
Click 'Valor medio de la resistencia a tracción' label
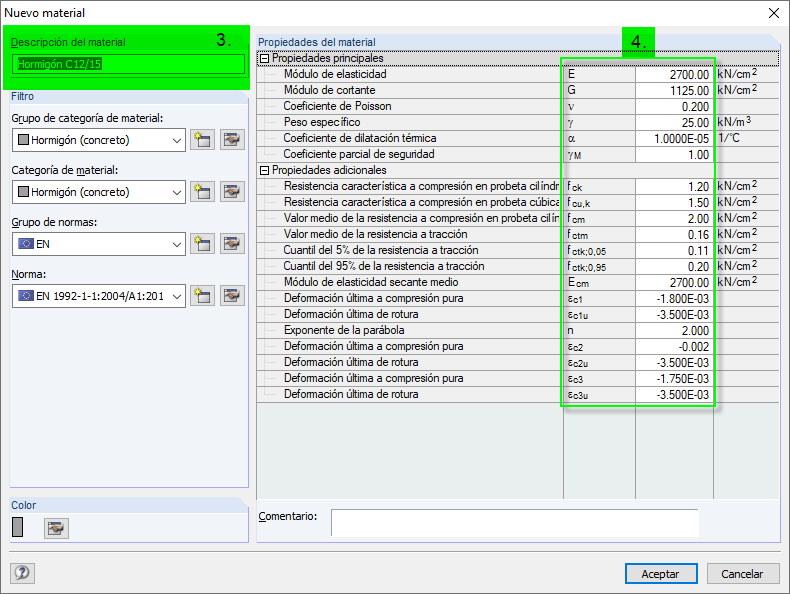[375, 234]
